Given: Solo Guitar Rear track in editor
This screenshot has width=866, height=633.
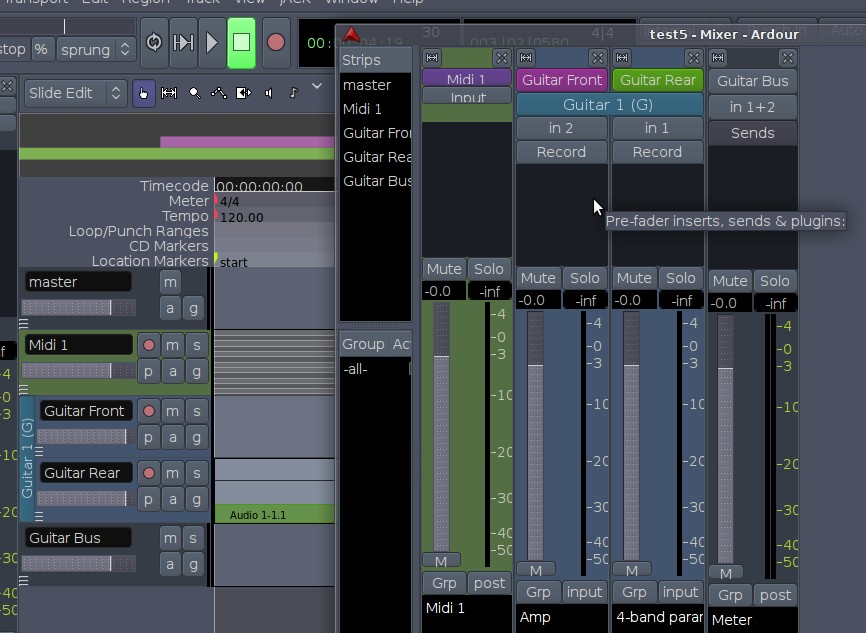Looking at the screenshot, I should tap(197, 473).
